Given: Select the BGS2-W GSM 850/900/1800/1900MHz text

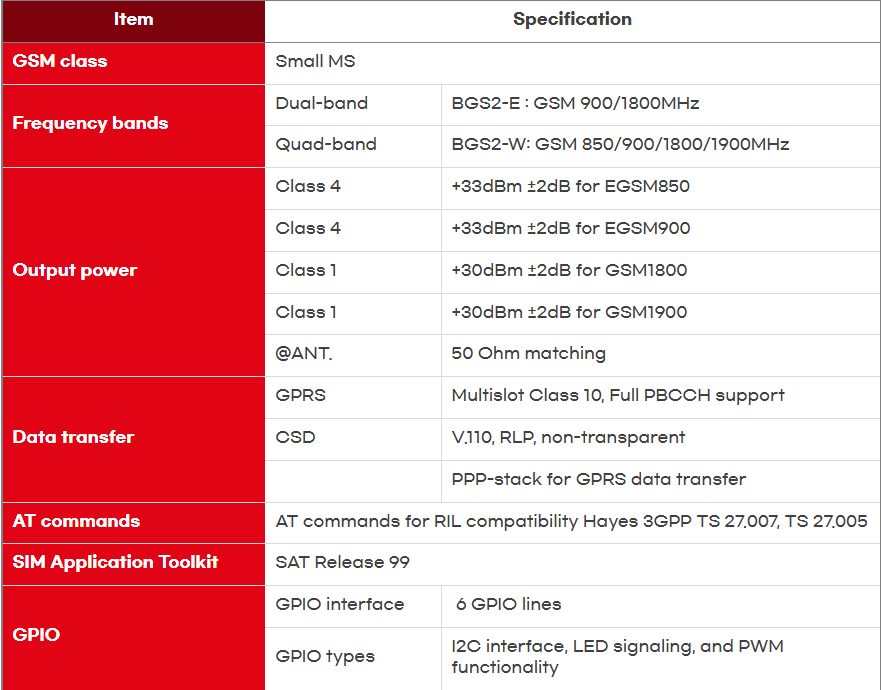Looking at the screenshot, I should tap(620, 145).
